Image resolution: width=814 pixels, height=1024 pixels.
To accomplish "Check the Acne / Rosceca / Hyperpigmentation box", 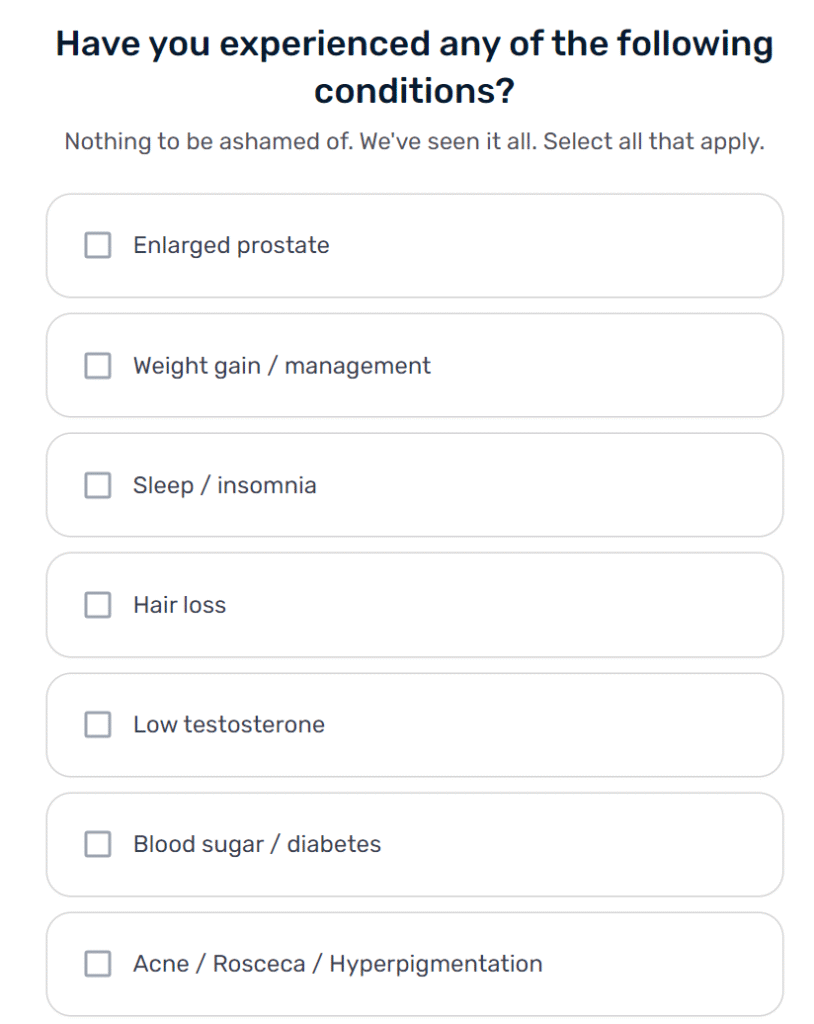I will tap(97, 963).
